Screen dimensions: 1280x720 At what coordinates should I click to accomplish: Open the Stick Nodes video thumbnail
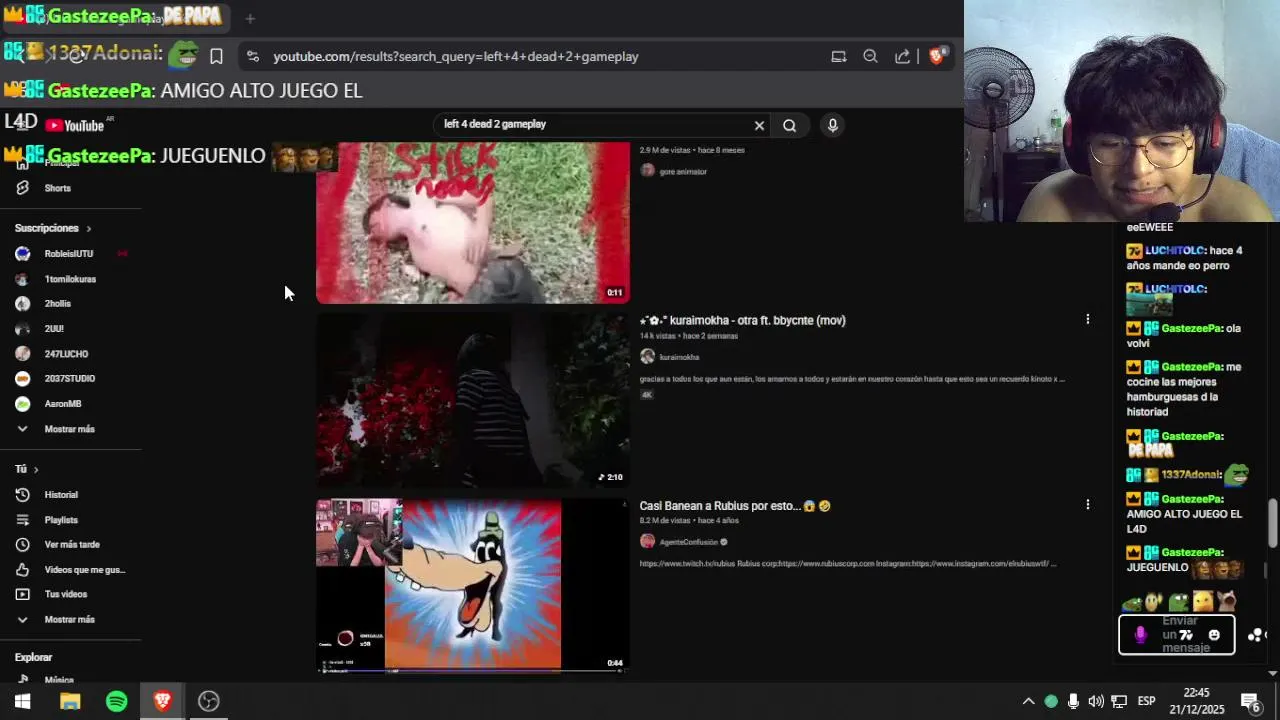(x=473, y=222)
